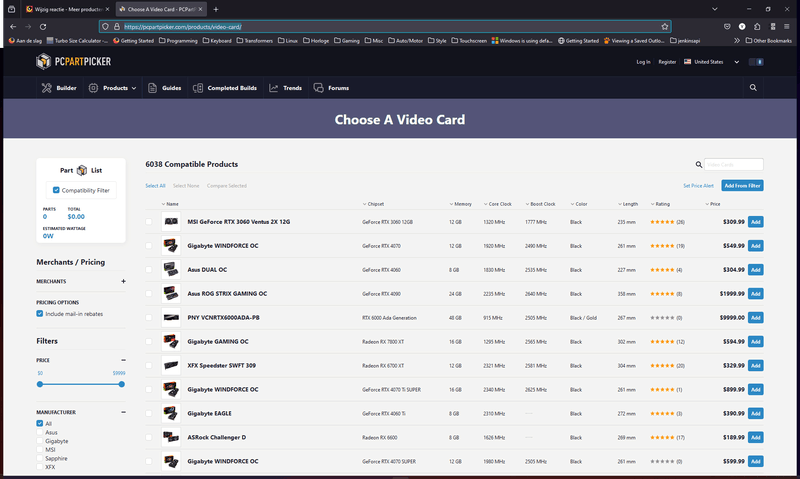This screenshot has height=479, width=800.
Task: Bookmark page with the star icon
Action: 664,27
